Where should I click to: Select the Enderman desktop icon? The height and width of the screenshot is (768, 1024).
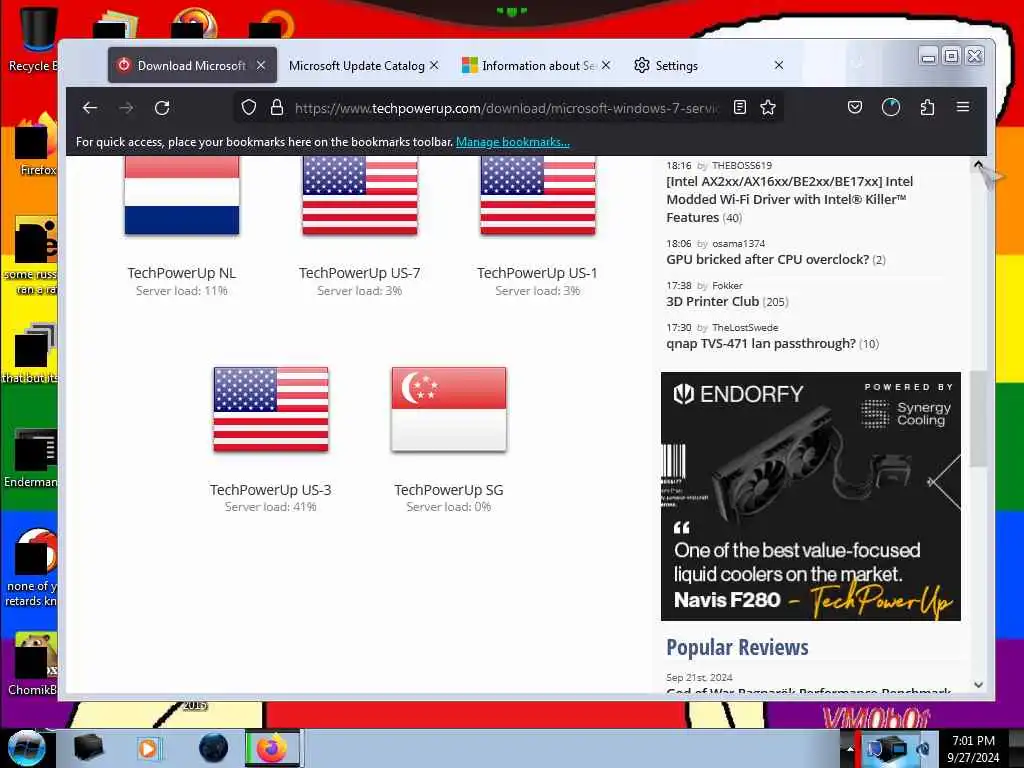tap(33, 457)
